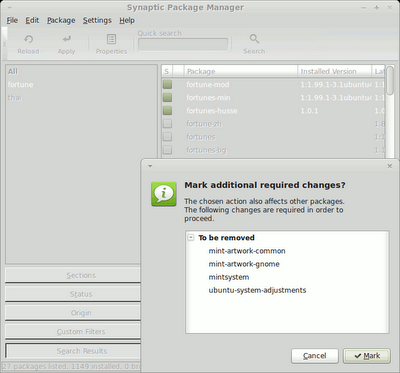Click the green info speech-bubble dialog icon
400x373 pixels.
(x=164, y=194)
